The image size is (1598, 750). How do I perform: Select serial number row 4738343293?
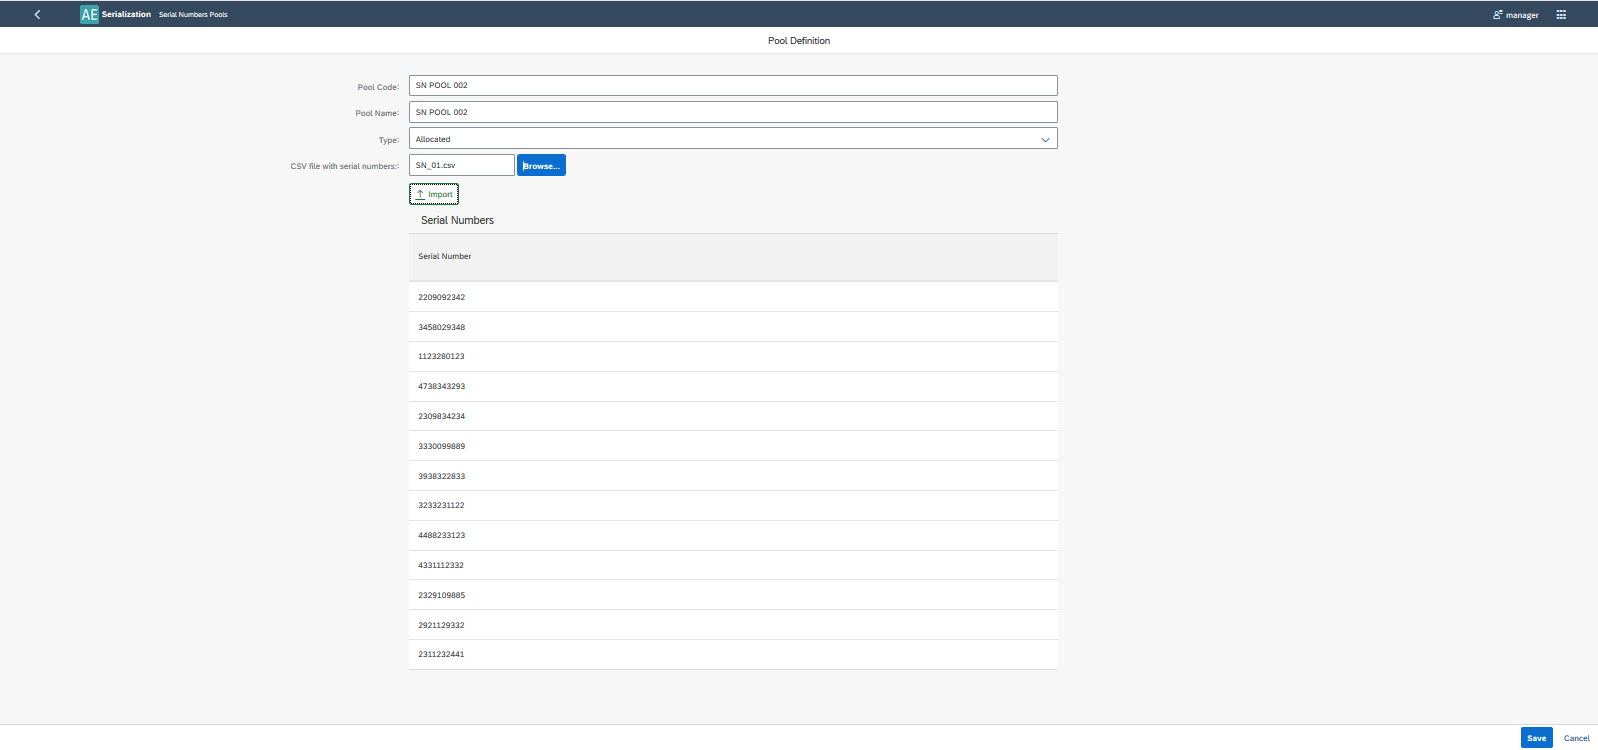coord(442,386)
